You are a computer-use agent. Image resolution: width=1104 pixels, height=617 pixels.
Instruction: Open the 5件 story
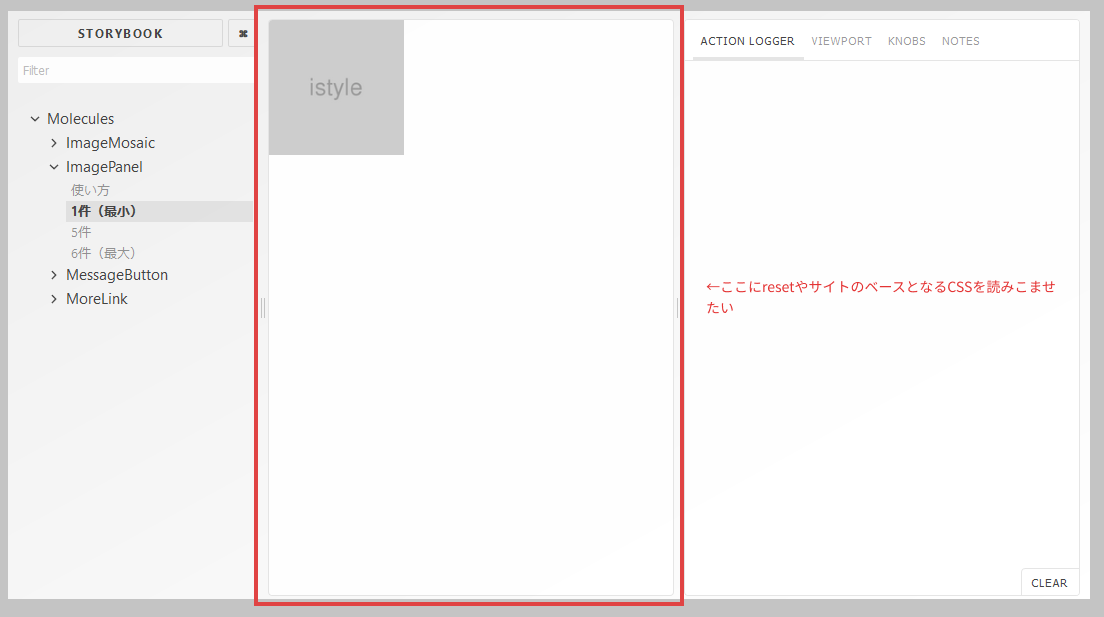click(81, 231)
